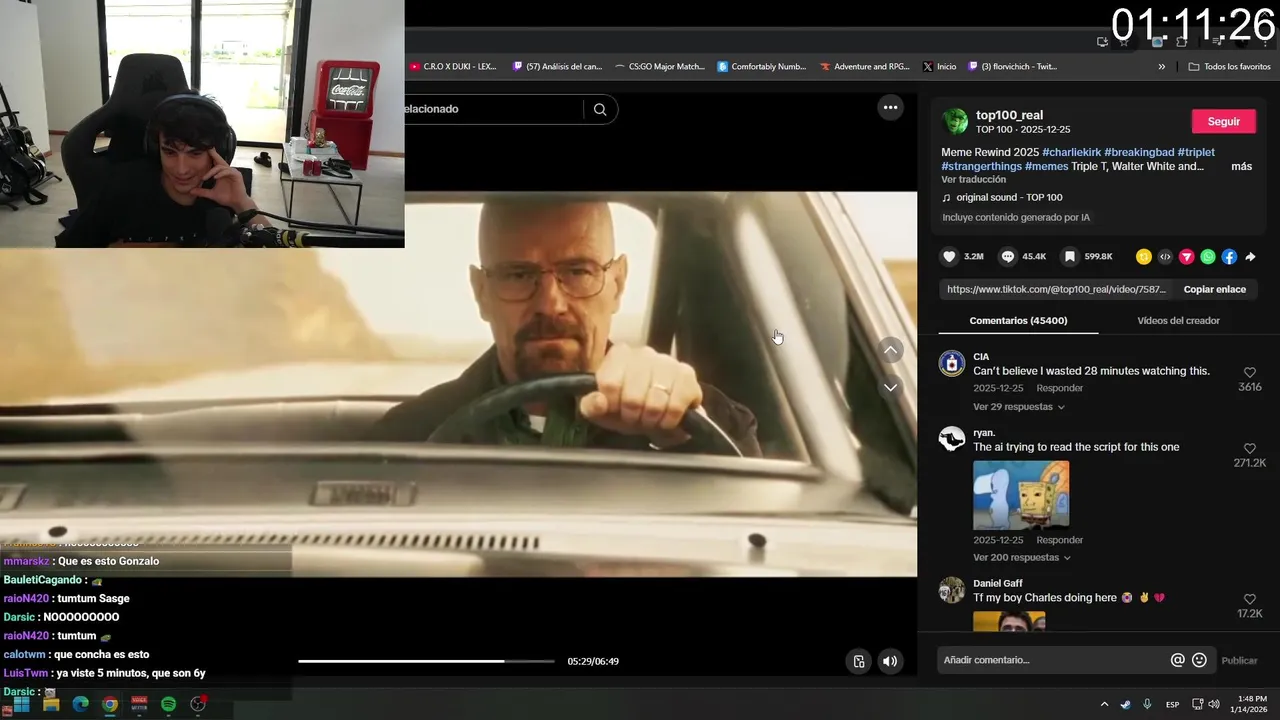Save the video with the bookmark icon
Screen dimensions: 1280x720
(1069, 257)
